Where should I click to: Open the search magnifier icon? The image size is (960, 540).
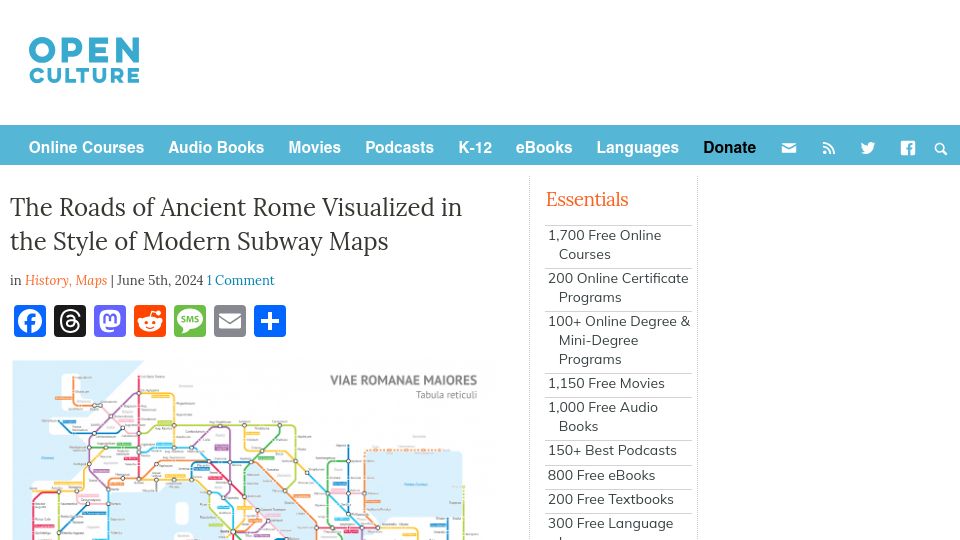(940, 149)
